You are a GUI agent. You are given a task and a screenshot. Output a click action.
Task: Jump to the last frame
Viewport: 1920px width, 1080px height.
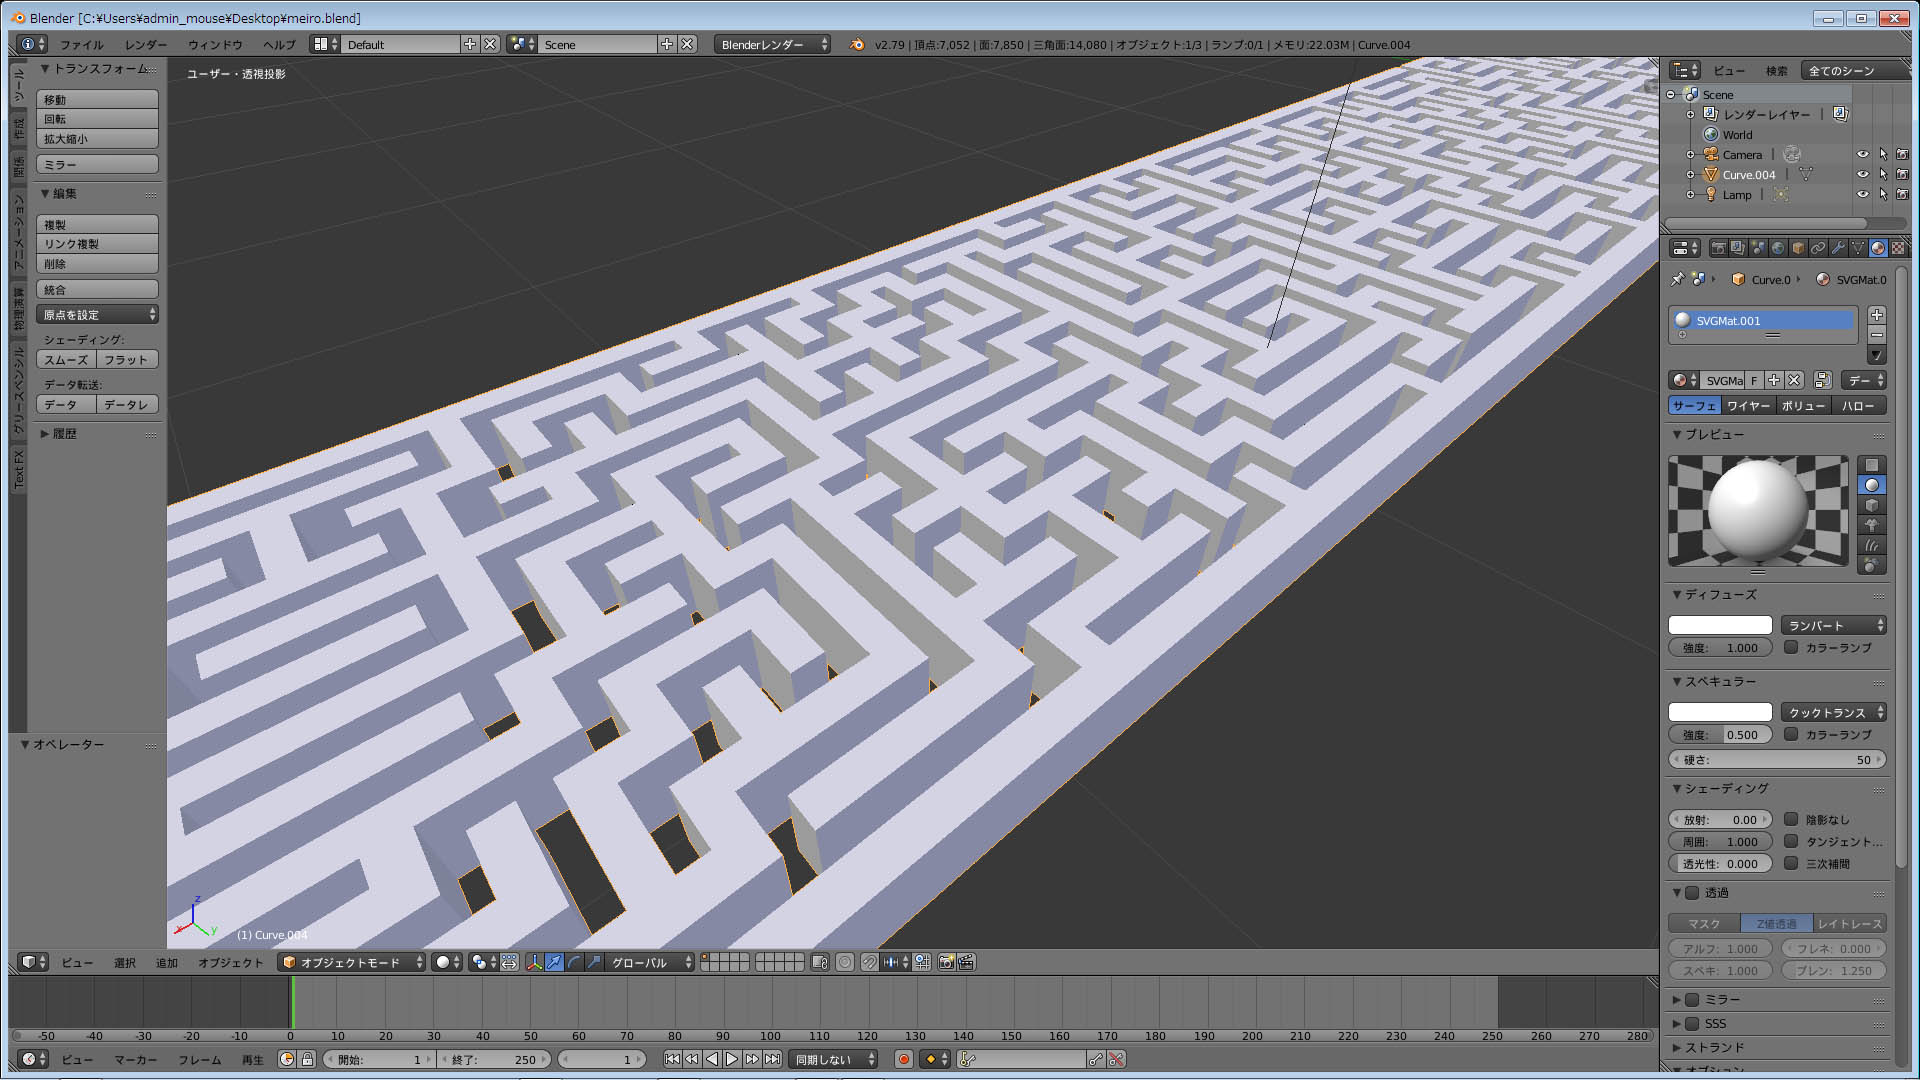coord(772,1059)
